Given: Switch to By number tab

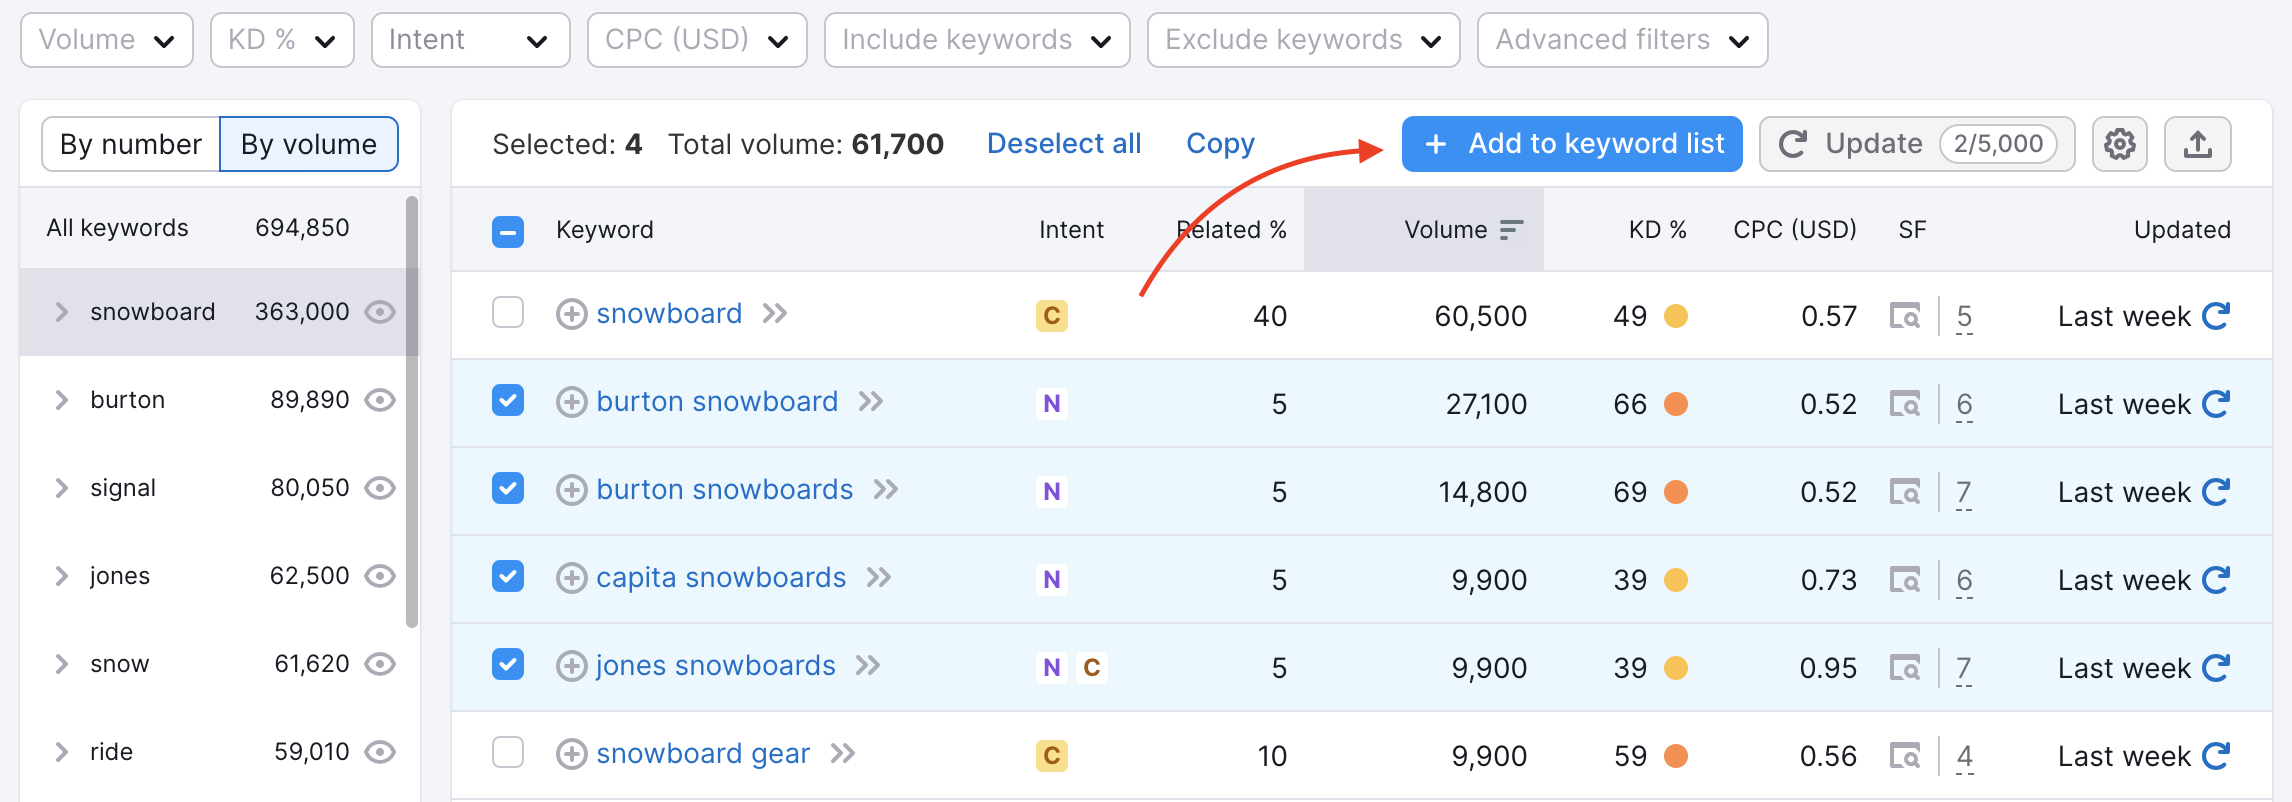Looking at the screenshot, I should 131,144.
